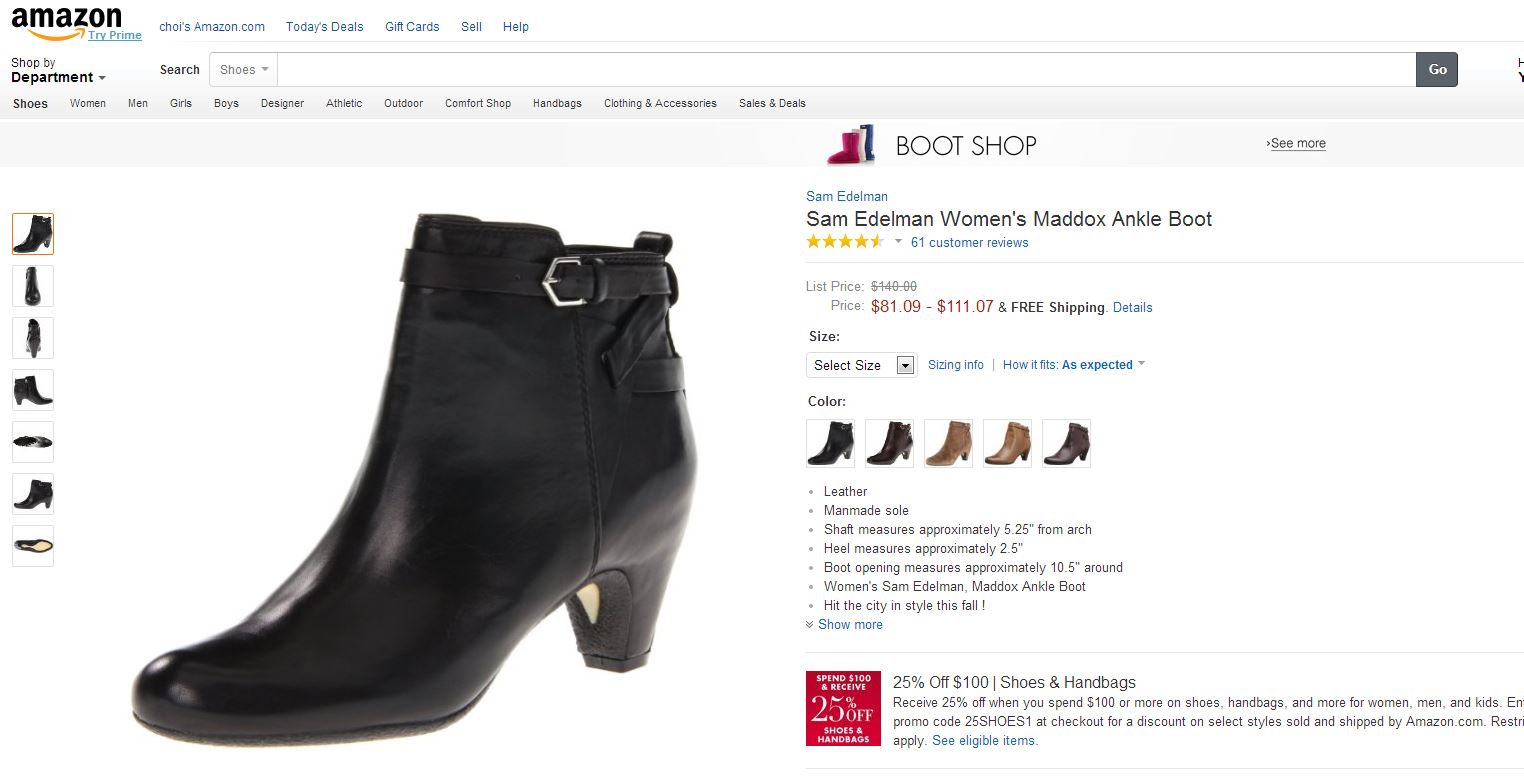Viewport: 1524px width, 779px height.
Task: Go to the Sales & Deals menu
Action: click(x=772, y=103)
